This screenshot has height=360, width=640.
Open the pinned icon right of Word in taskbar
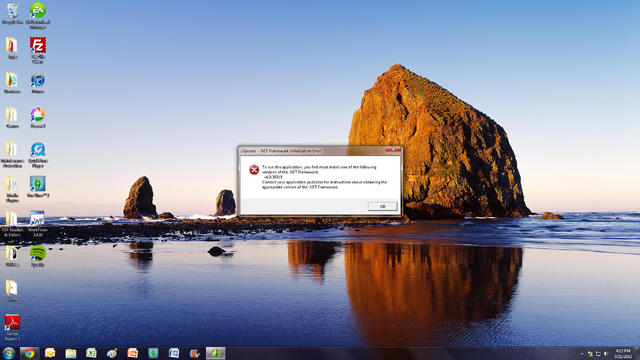tap(195, 353)
